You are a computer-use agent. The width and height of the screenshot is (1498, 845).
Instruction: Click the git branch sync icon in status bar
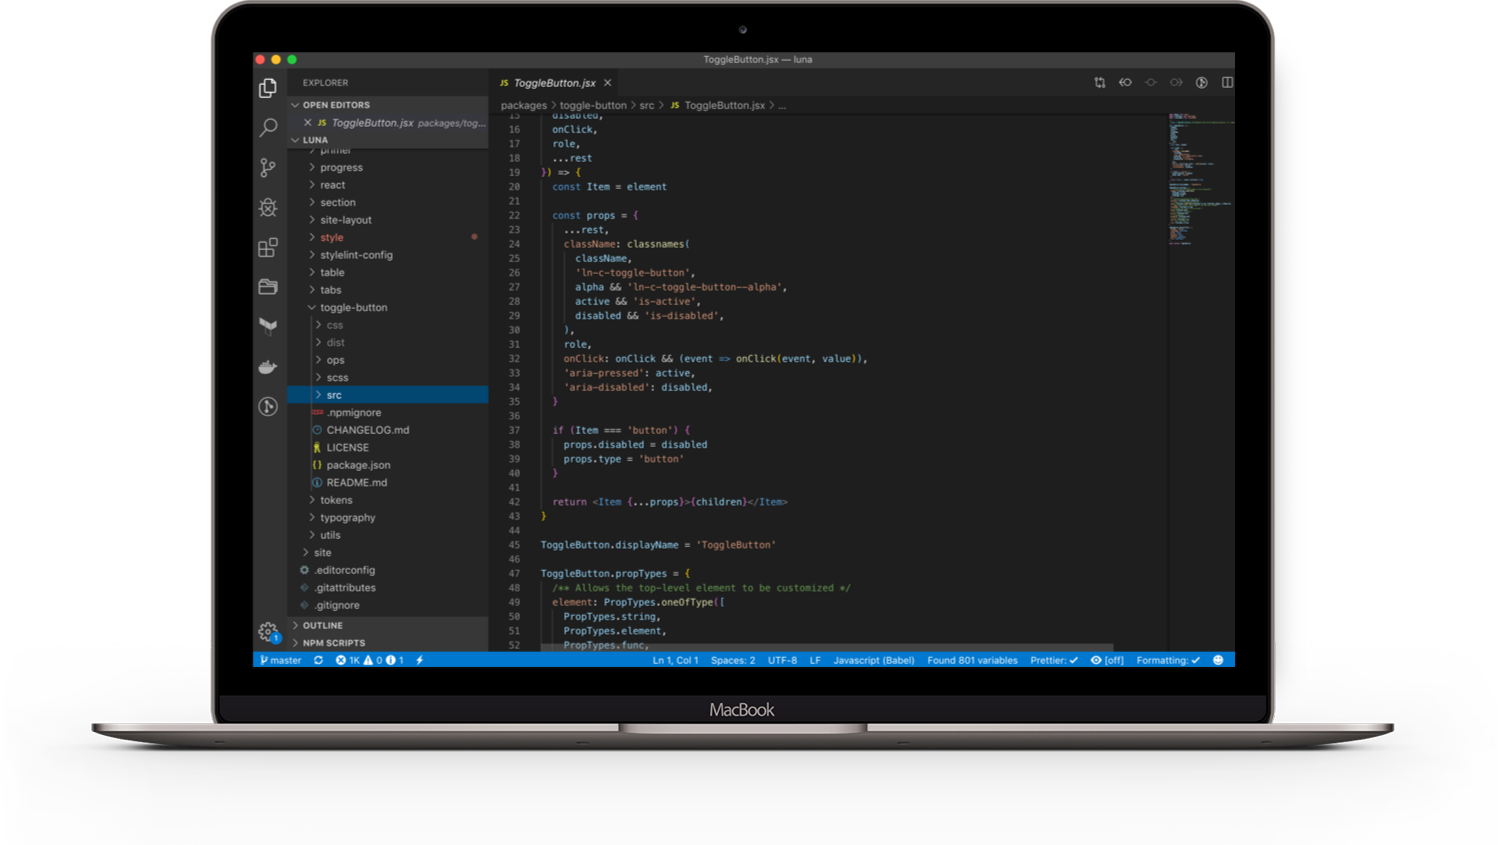point(318,660)
